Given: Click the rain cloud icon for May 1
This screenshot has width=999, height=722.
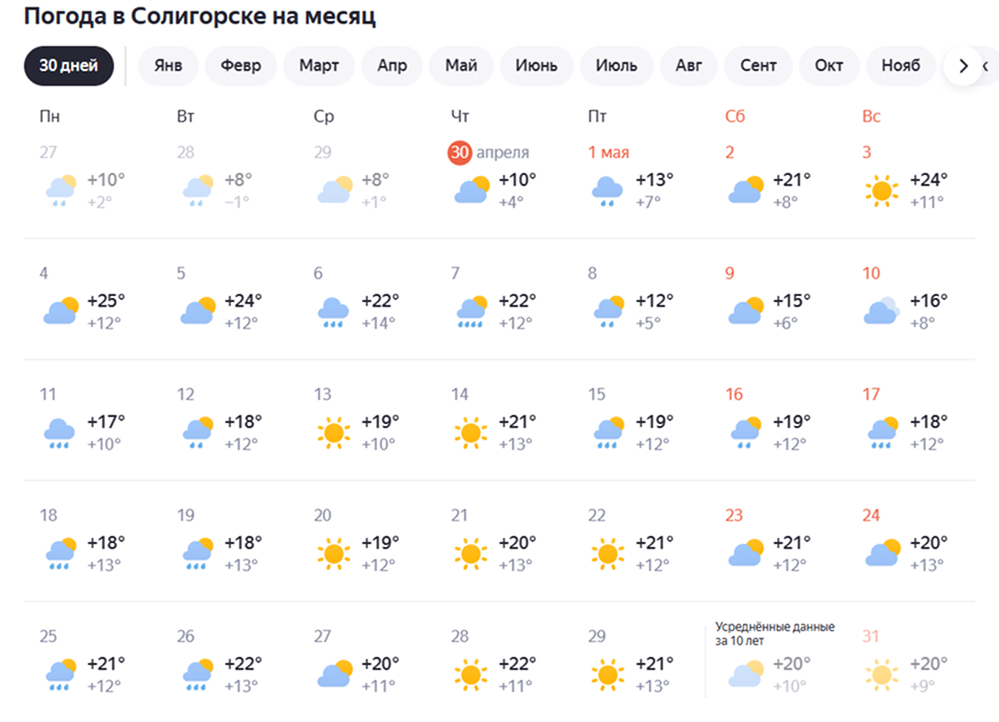Looking at the screenshot, I should click(x=608, y=190).
